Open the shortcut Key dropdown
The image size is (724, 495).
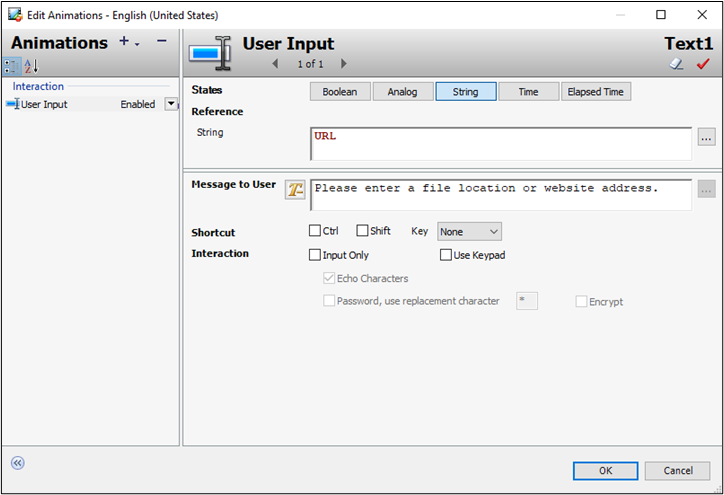[469, 231]
